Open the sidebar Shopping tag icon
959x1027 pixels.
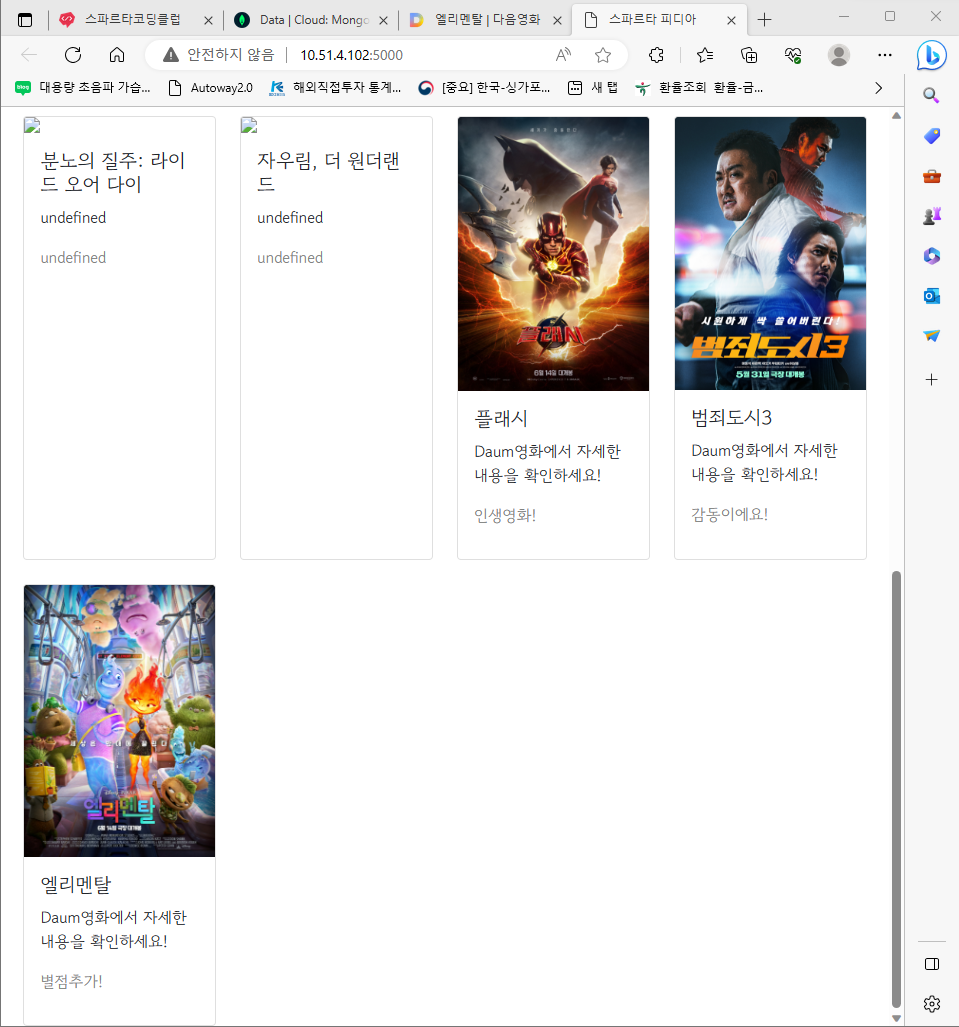pyautogui.click(x=931, y=136)
